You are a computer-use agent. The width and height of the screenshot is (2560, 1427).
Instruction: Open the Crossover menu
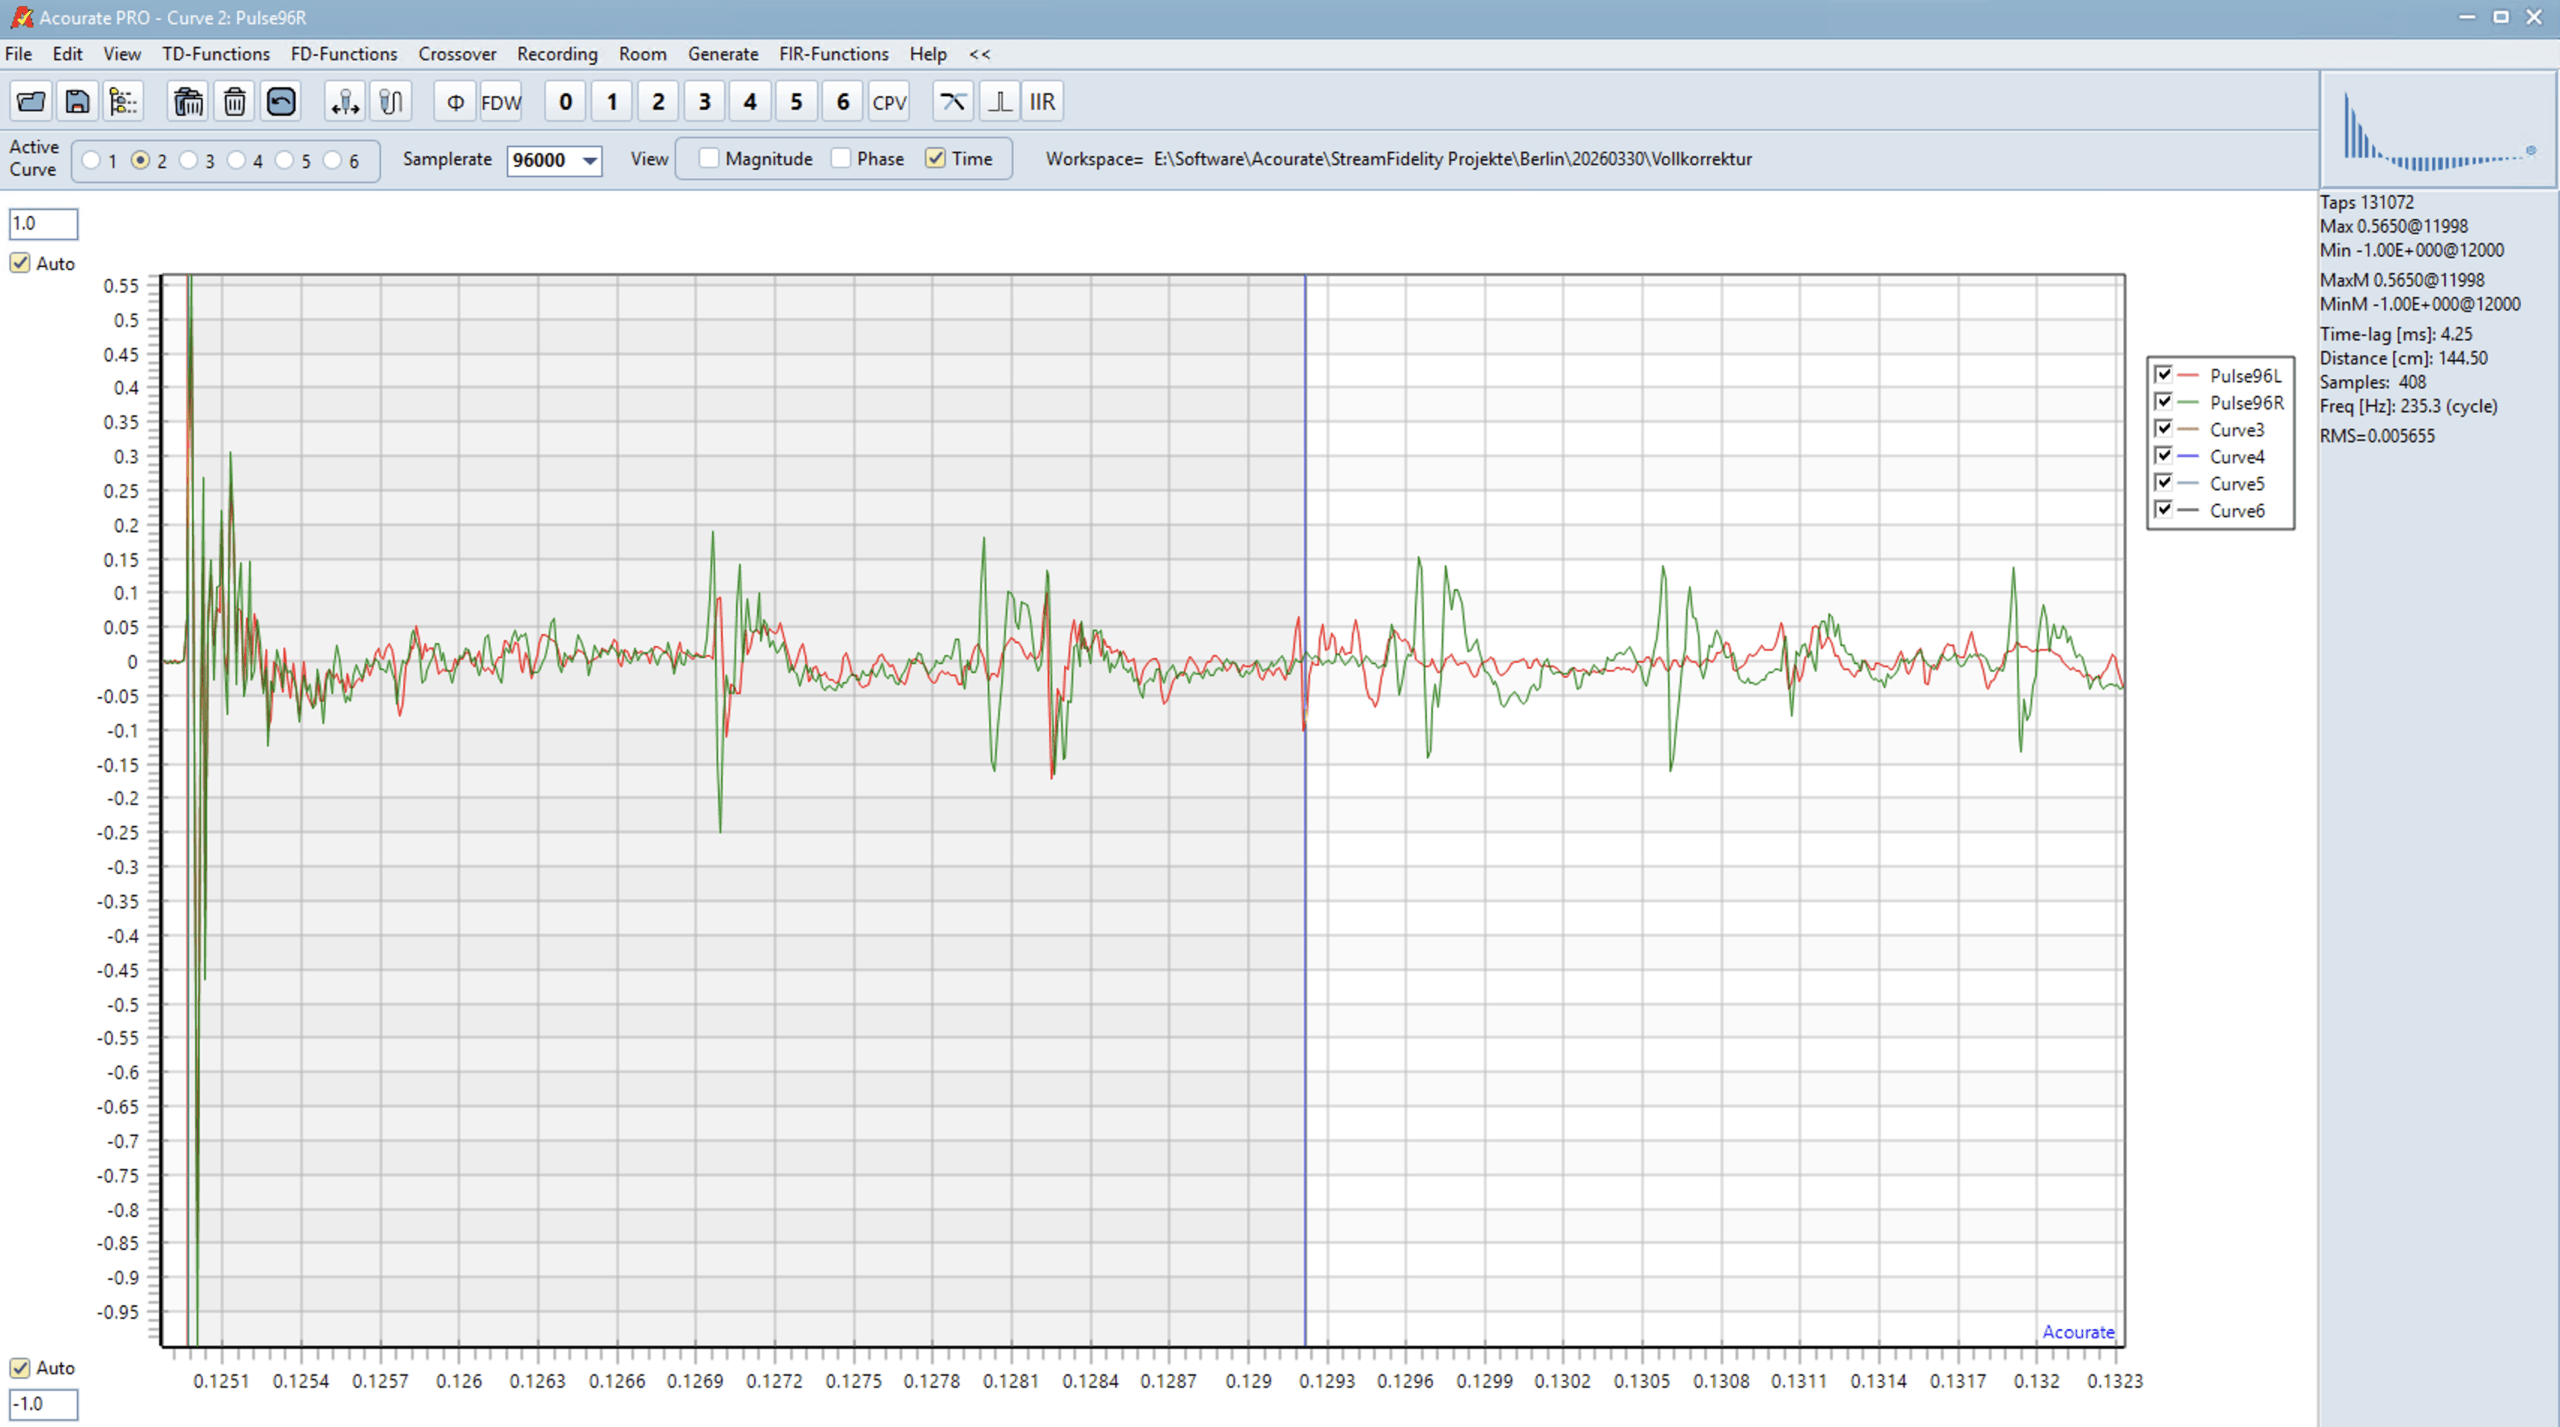pyautogui.click(x=457, y=54)
